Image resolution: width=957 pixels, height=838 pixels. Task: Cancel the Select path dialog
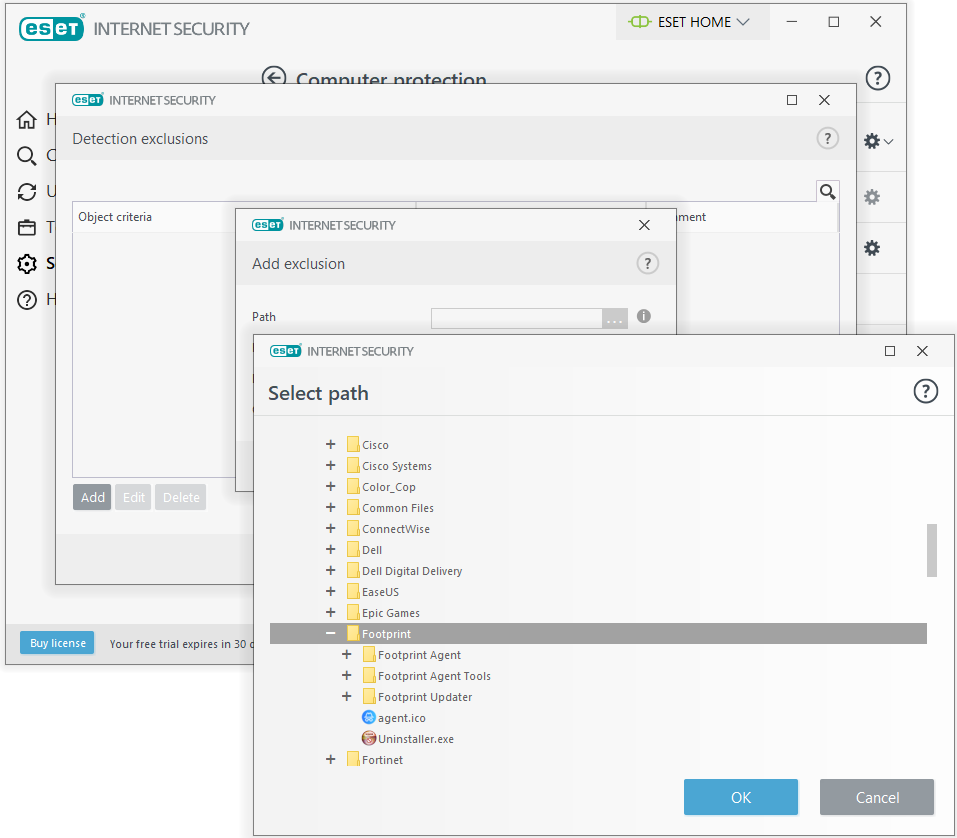point(876,797)
